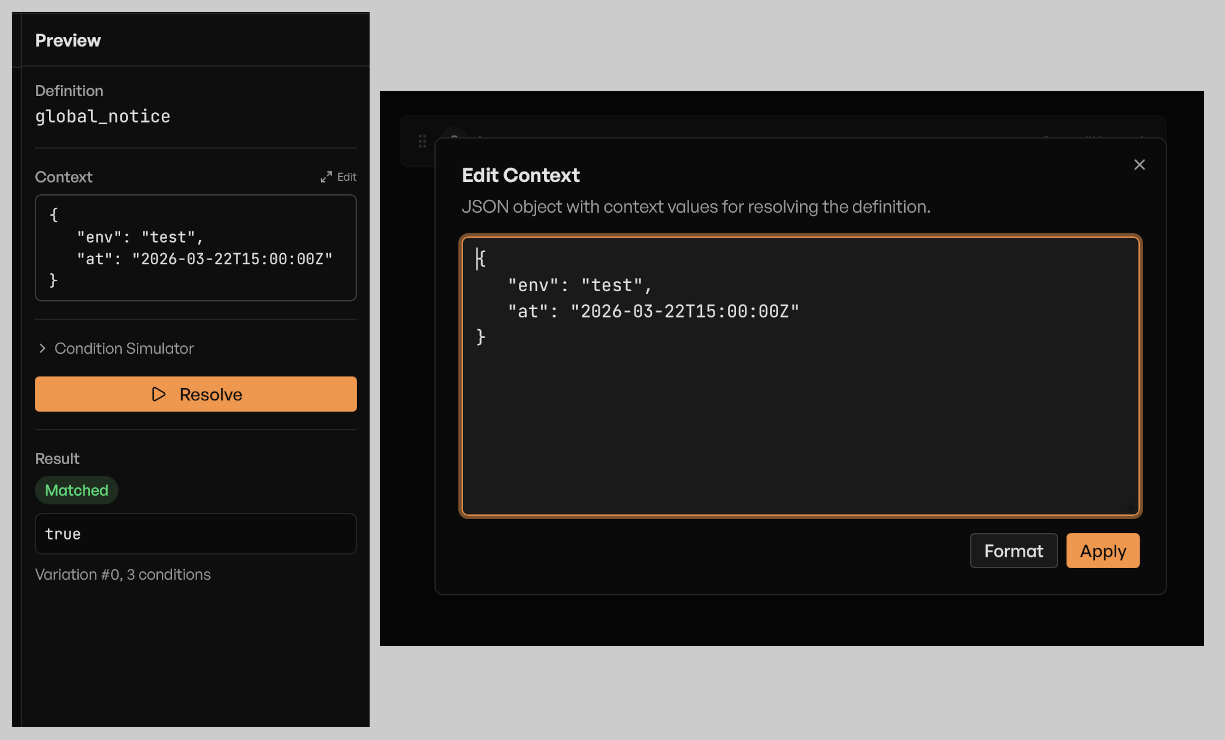Click the Matched result badge
This screenshot has height=740, width=1225.
click(77, 490)
